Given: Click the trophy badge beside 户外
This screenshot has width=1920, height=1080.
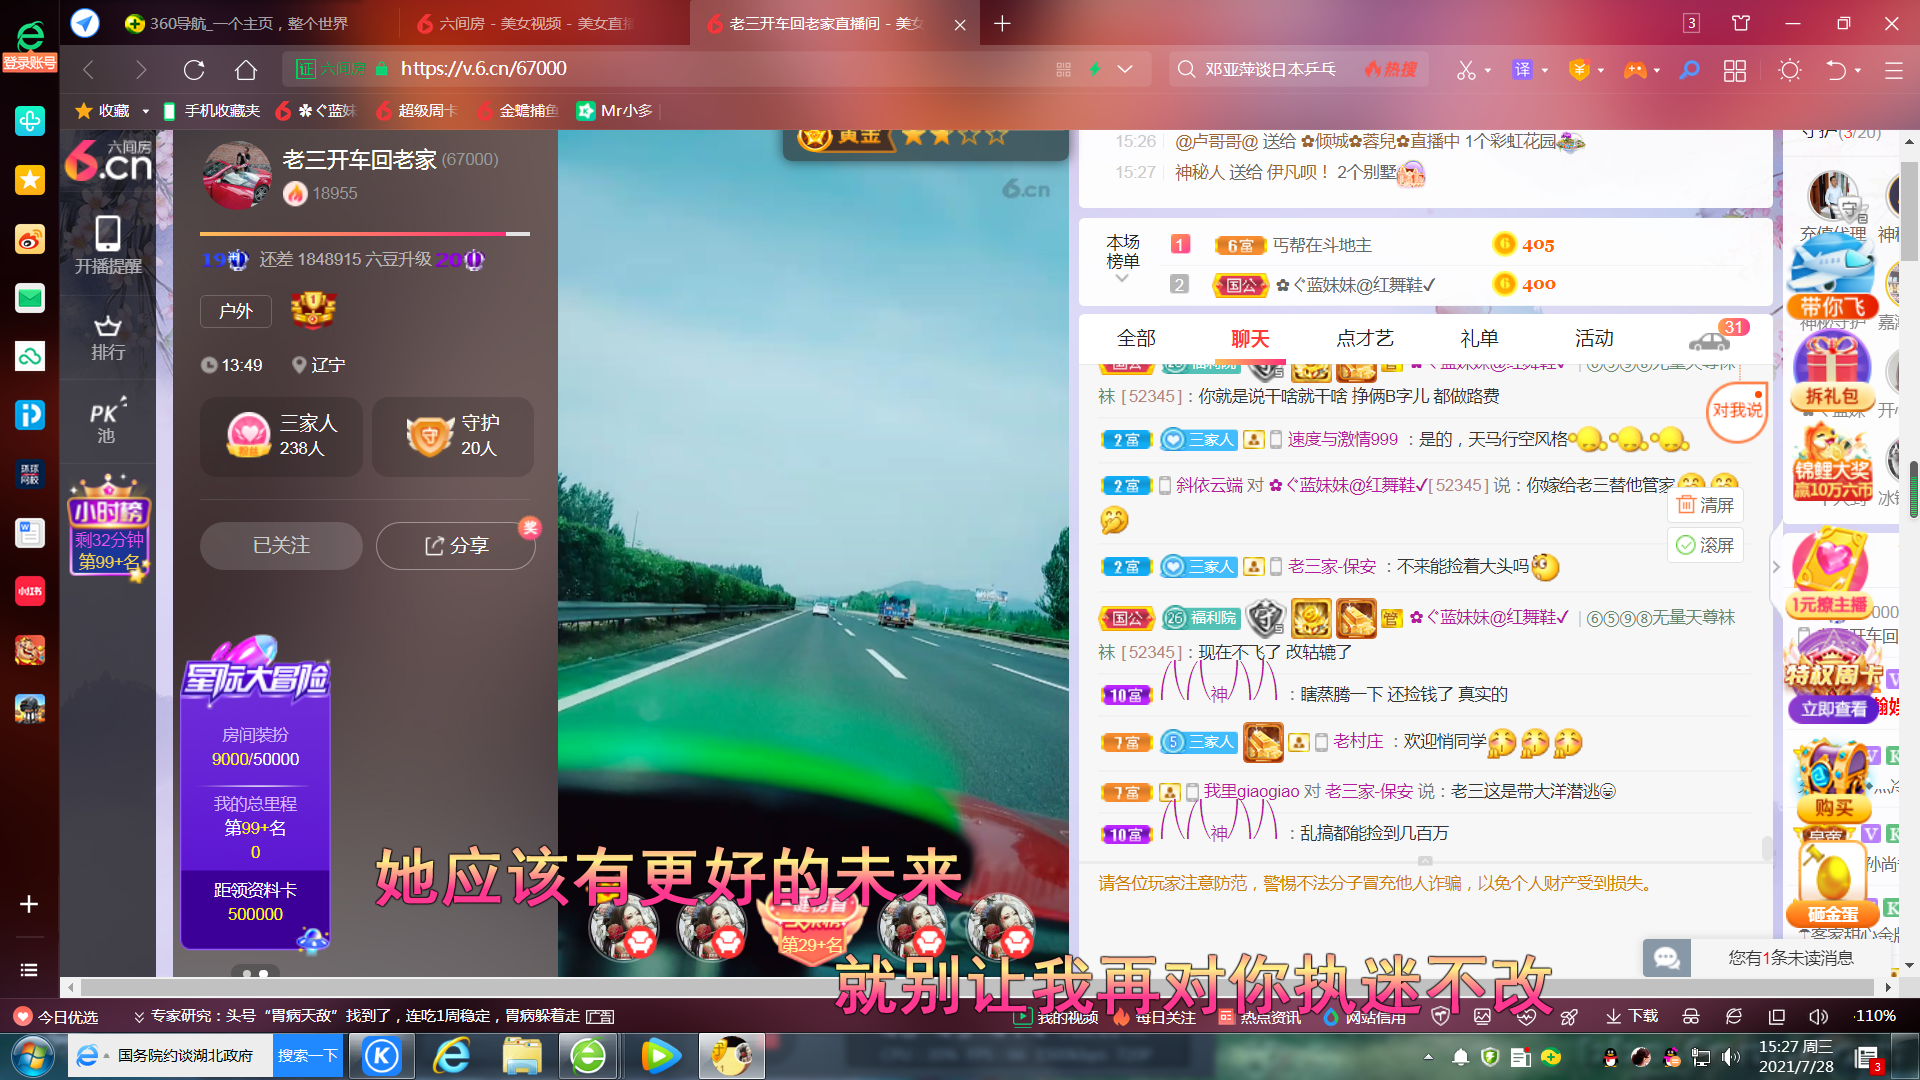Looking at the screenshot, I should click(313, 311).
